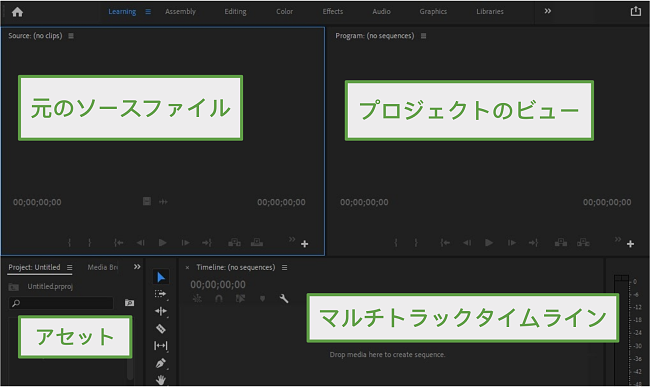Expand Program monitor transport overflow chevron
The height and width of the screenshot is (387, 650).
coord(618,239)
